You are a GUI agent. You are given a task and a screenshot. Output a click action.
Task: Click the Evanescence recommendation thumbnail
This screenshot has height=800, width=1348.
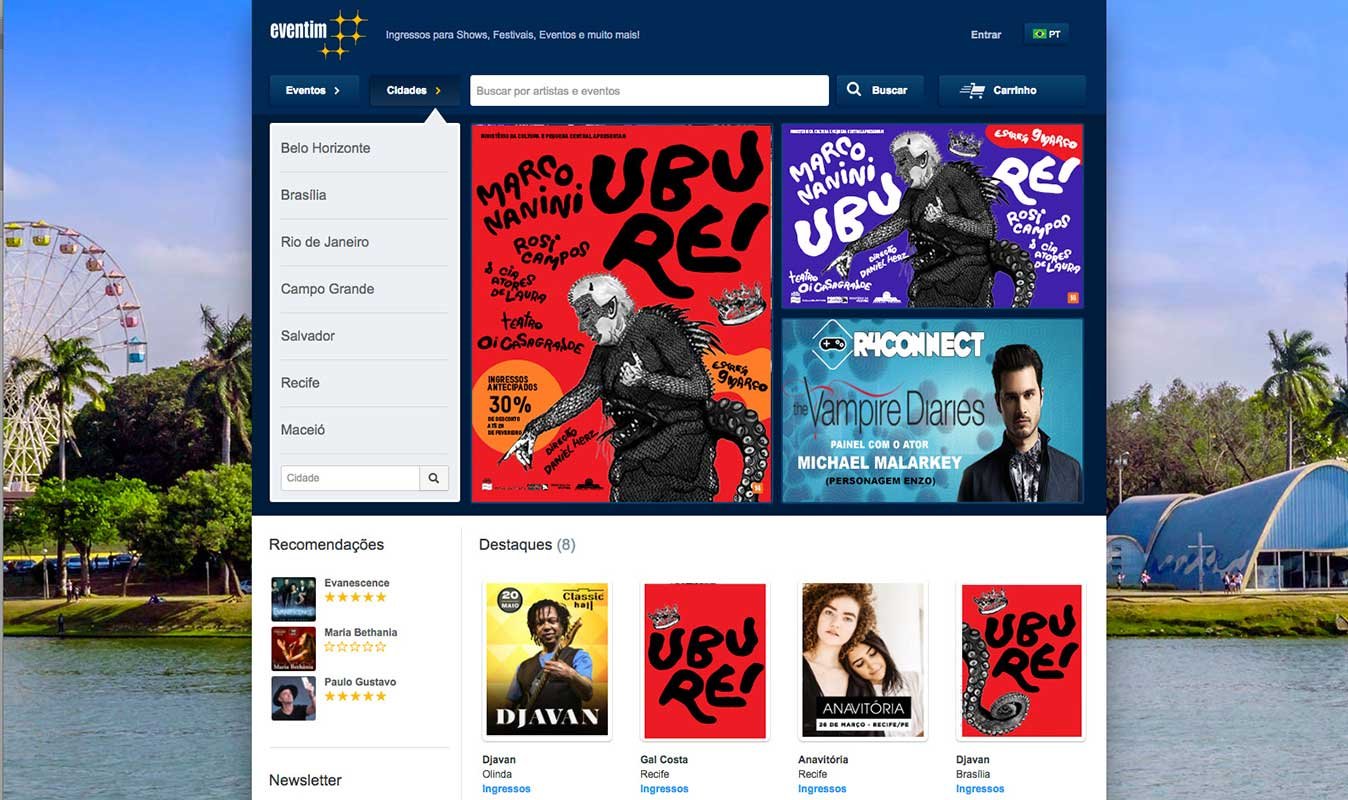tap(293, 599)
